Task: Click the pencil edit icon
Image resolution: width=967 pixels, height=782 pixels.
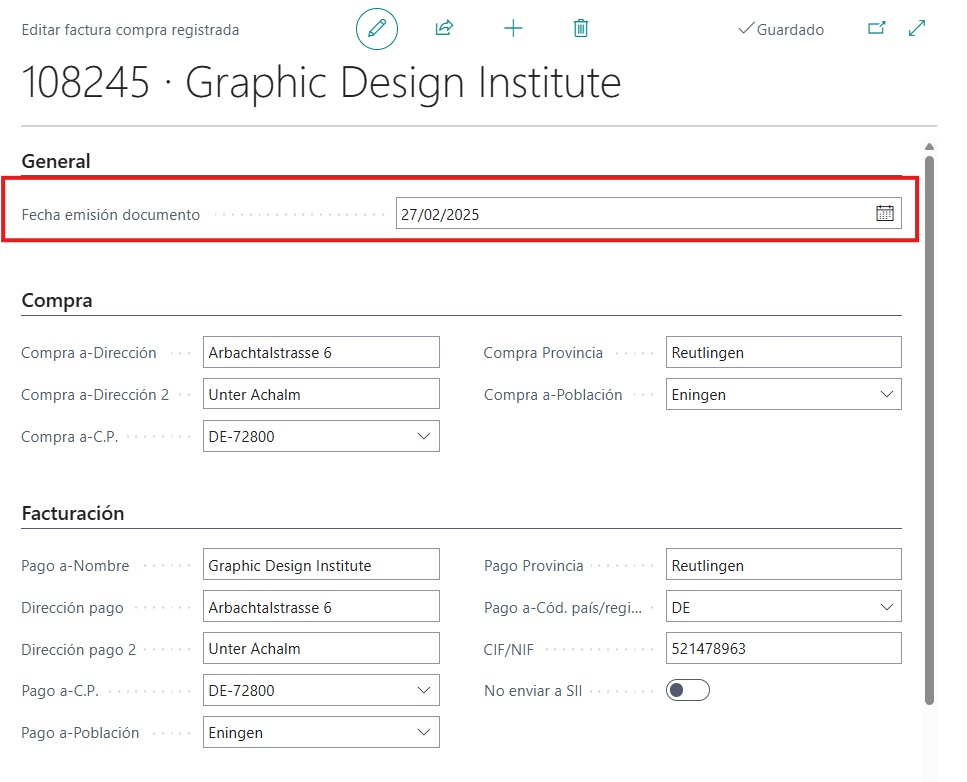Action: pos(377,29)
